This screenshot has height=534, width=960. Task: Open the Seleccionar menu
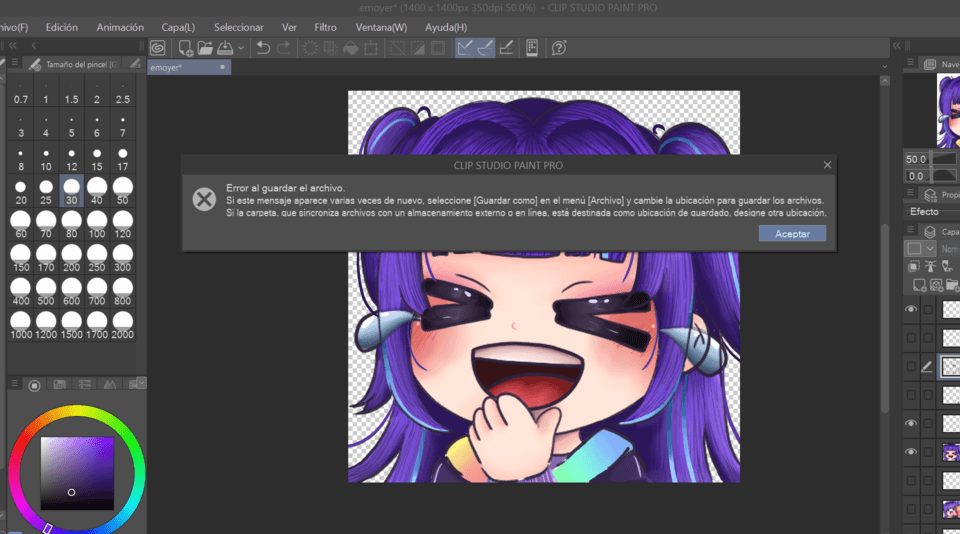tap(239, 28)
